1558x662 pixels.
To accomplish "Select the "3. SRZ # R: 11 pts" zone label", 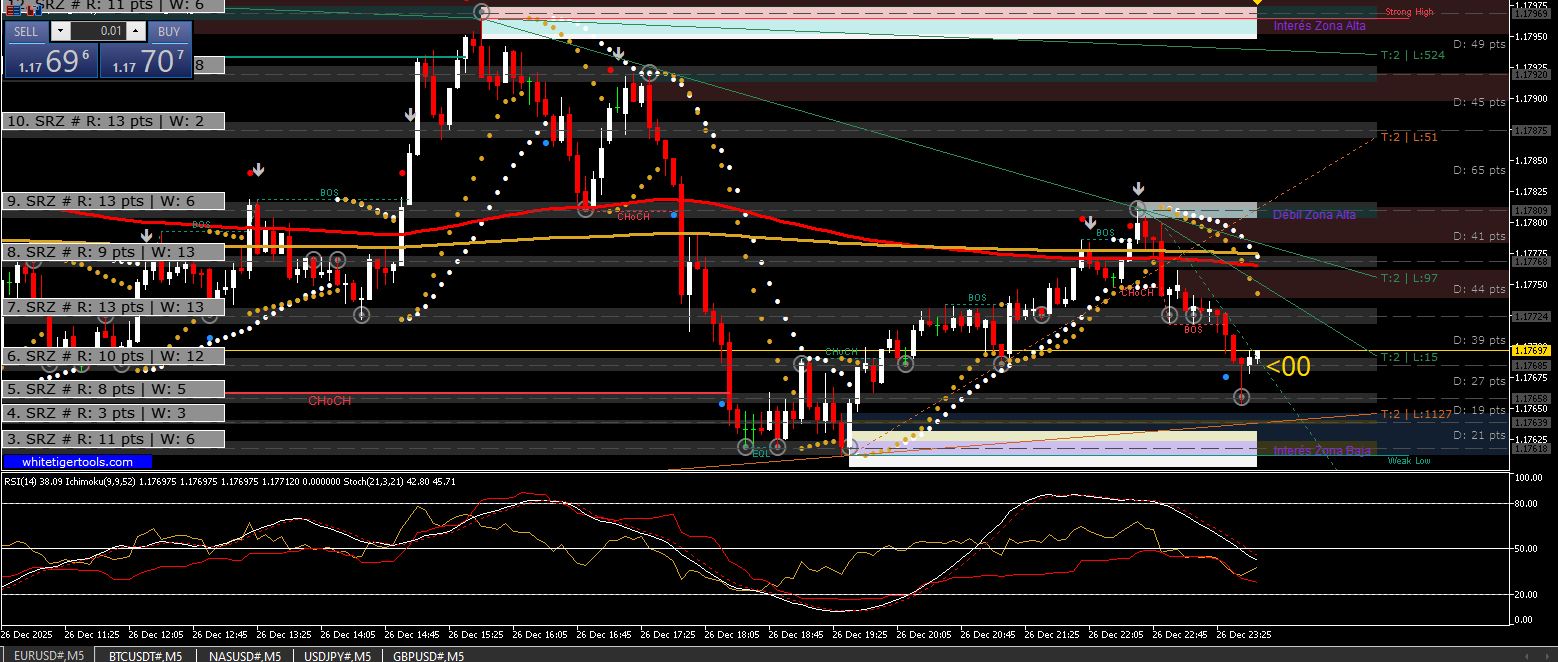I will [x=113, y=439].
